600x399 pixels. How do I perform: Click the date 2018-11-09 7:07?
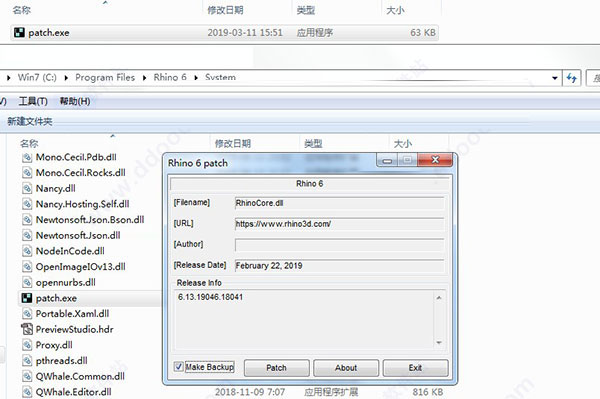(250, 392)
